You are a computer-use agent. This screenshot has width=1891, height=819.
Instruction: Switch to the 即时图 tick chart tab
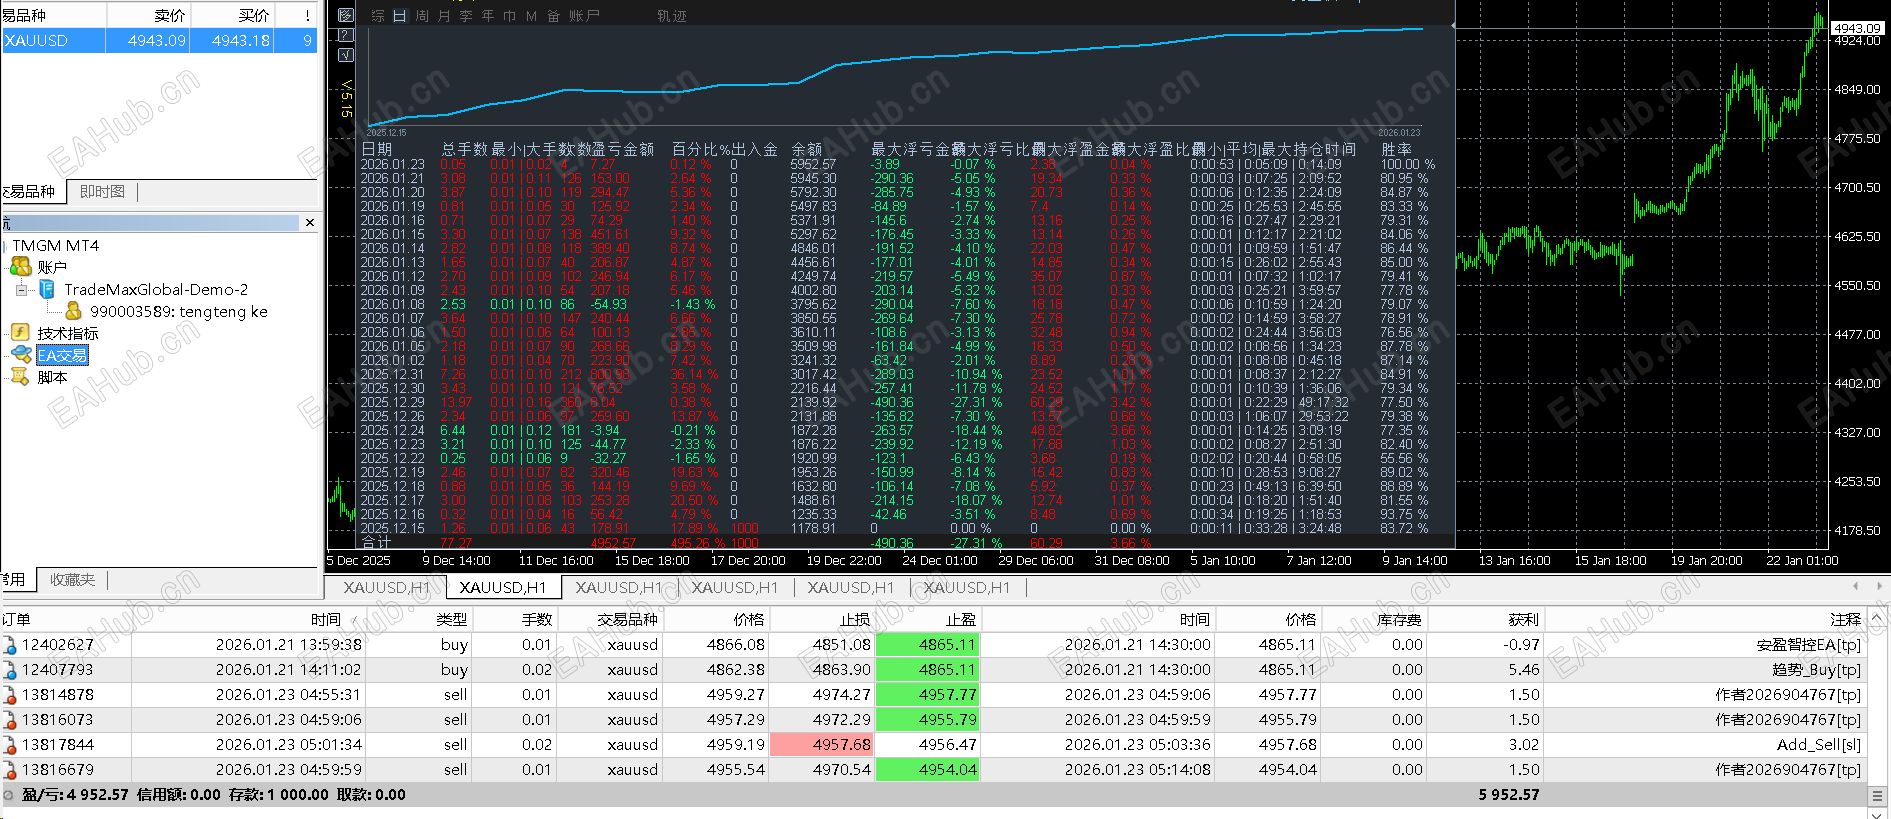tap(102, 191)
